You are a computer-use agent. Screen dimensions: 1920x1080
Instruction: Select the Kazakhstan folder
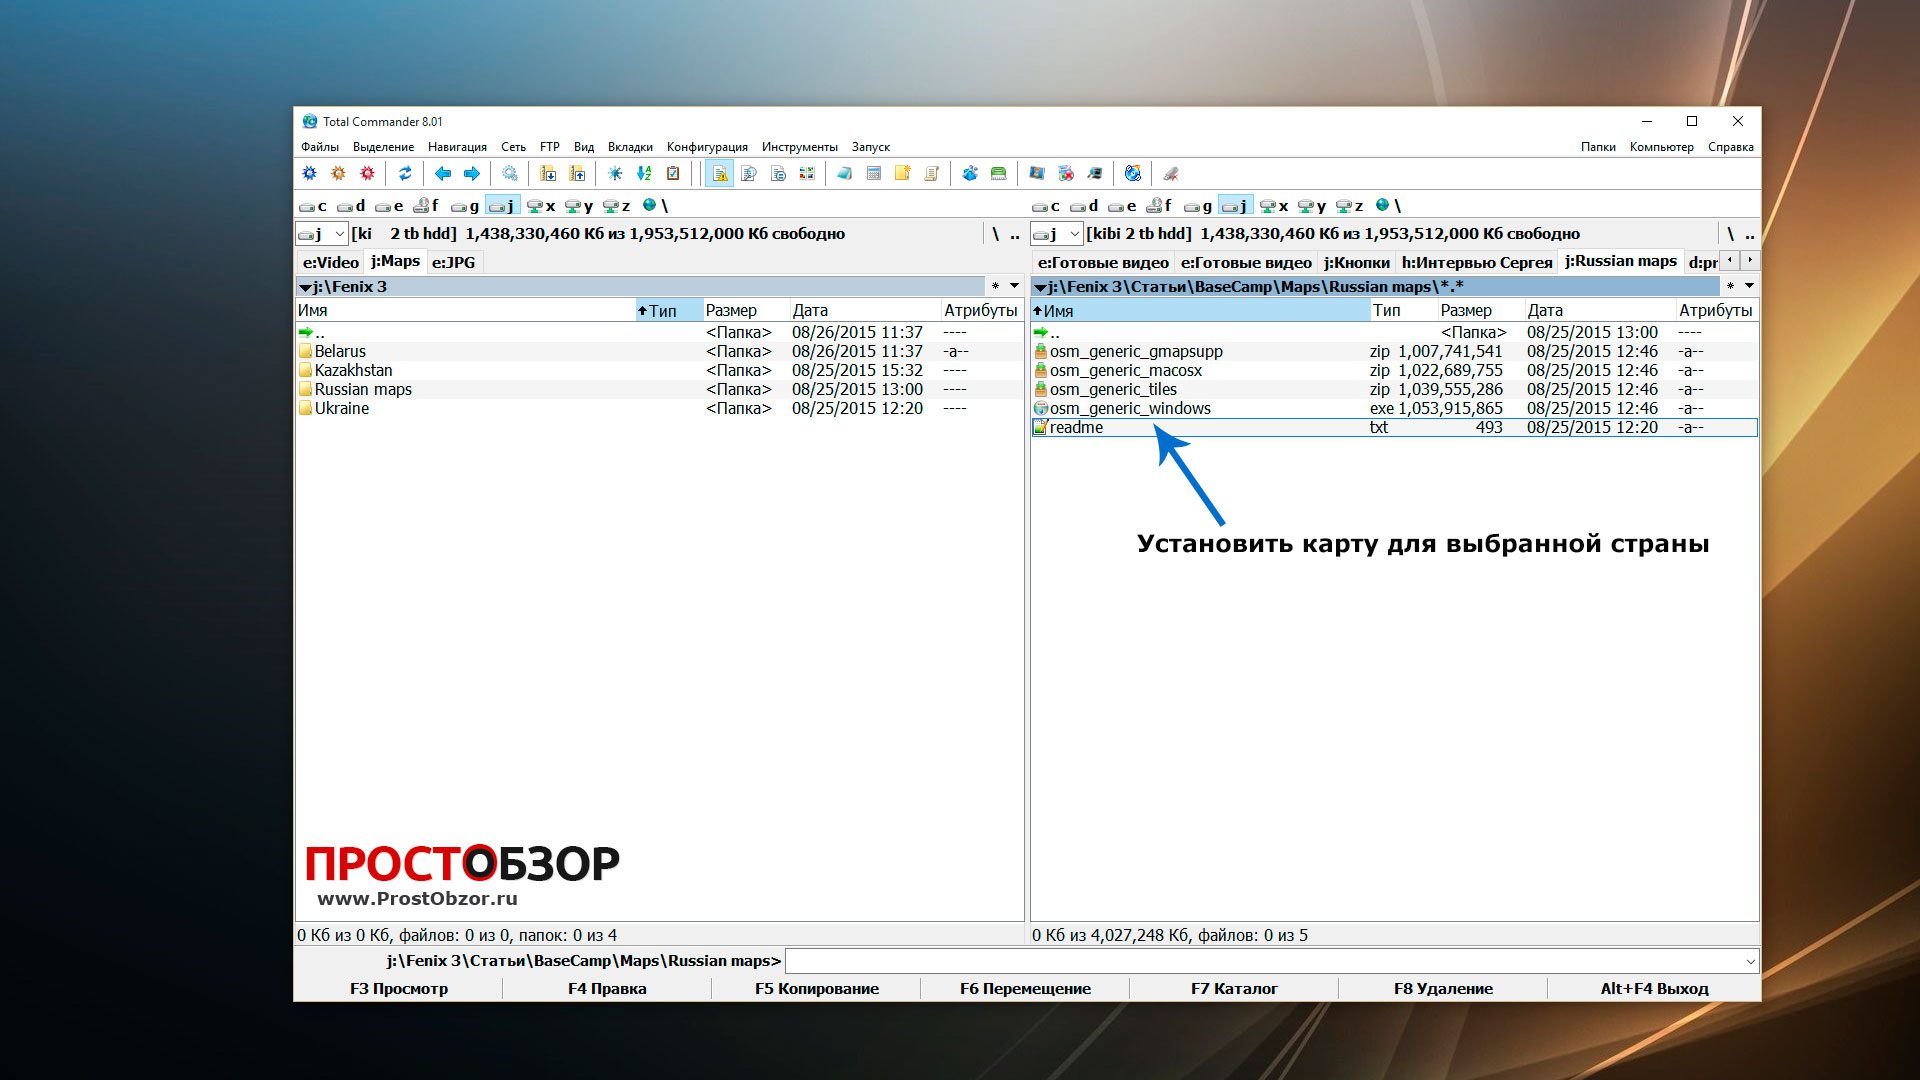point(660,370)
